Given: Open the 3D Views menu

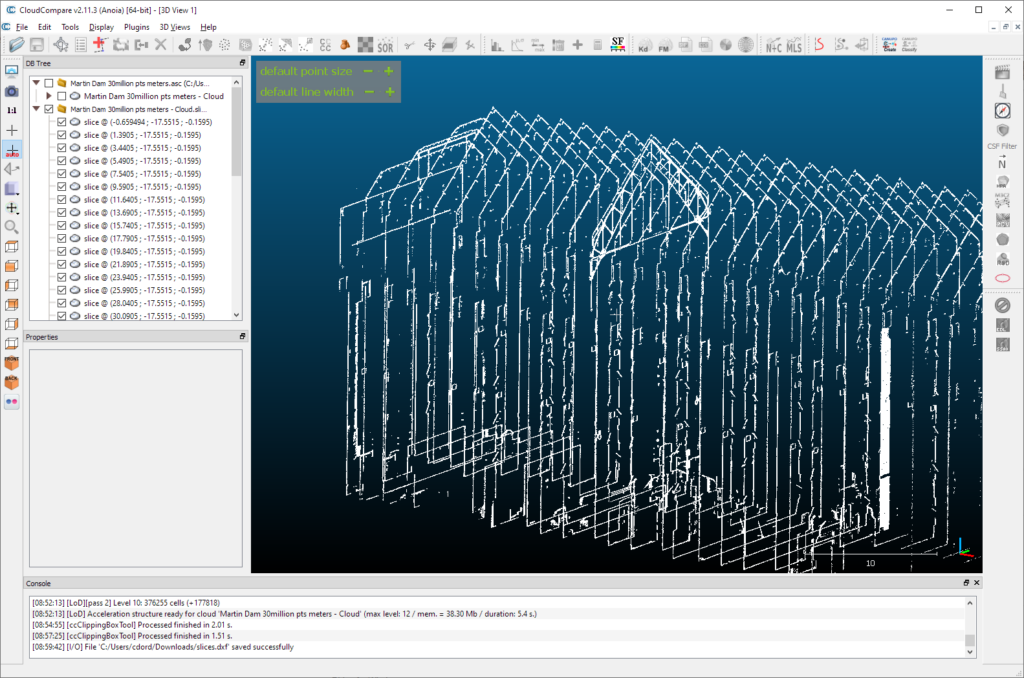Looking at the screenshot, I should (175, 27).
